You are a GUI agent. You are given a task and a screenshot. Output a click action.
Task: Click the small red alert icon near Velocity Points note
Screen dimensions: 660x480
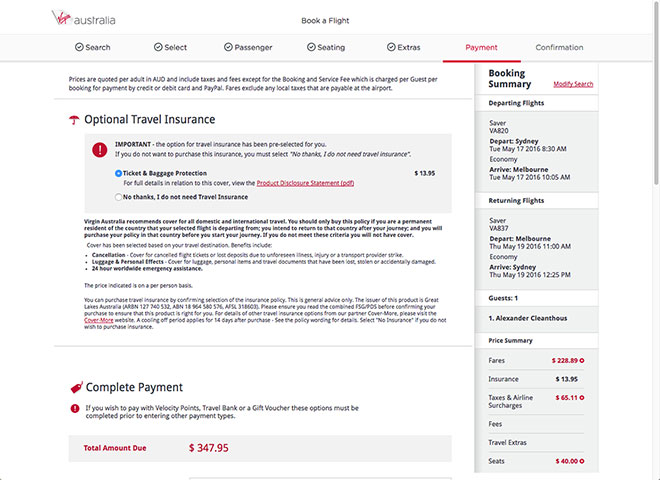point(75,408)
